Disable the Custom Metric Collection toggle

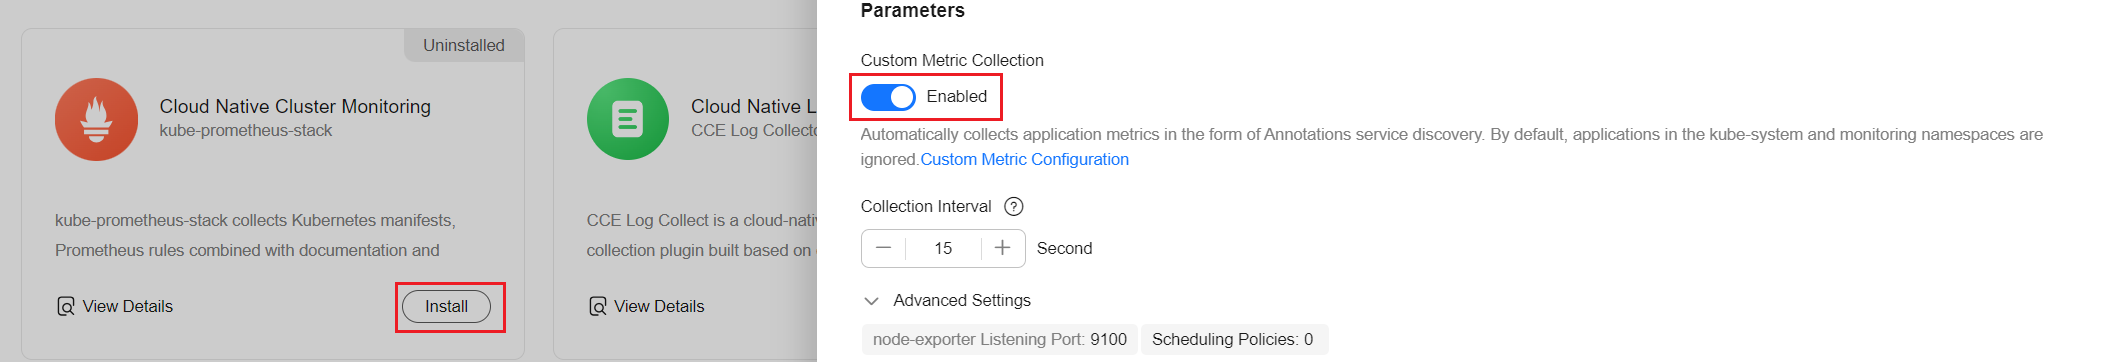[888, 96]
